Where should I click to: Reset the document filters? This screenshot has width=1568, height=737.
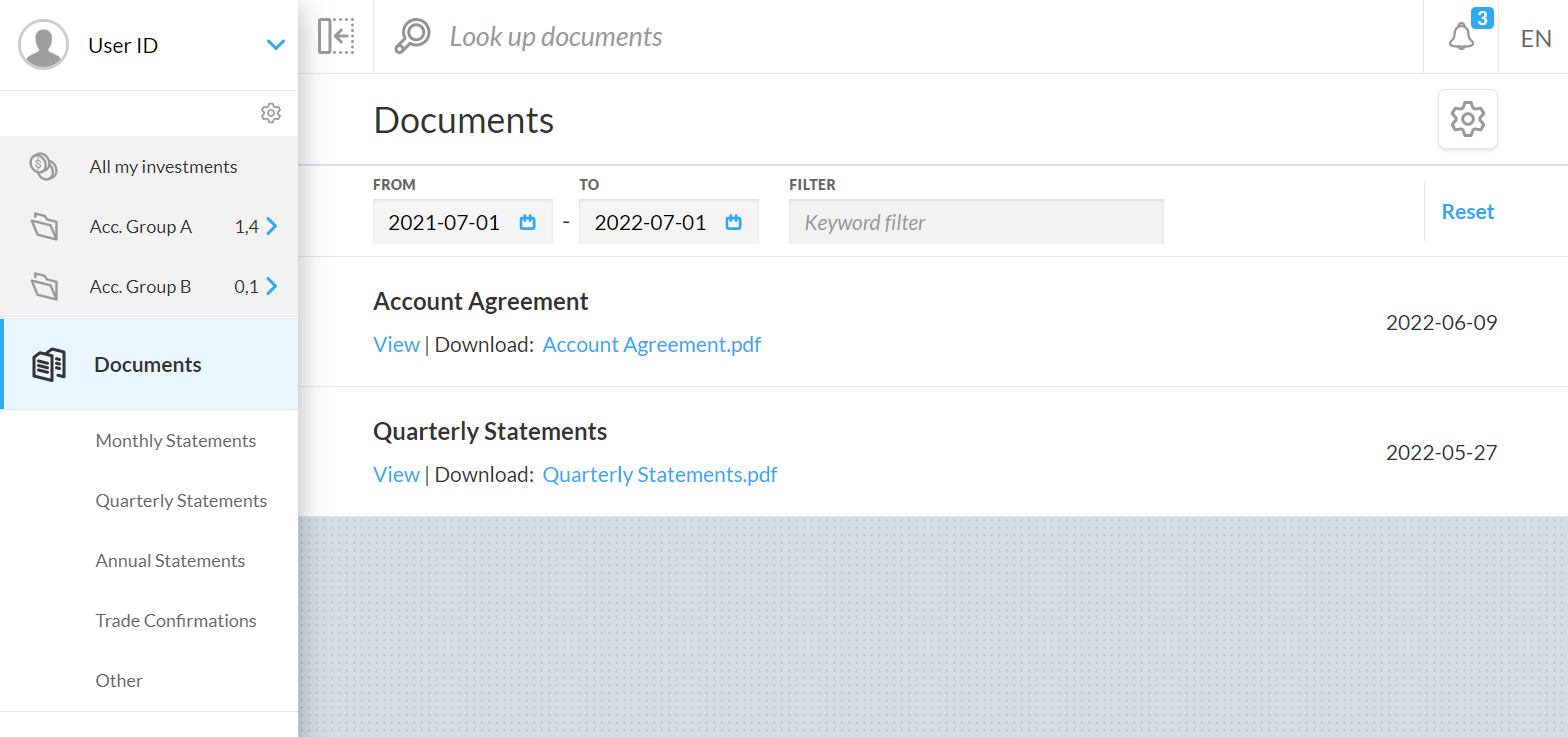(1467, 212)
